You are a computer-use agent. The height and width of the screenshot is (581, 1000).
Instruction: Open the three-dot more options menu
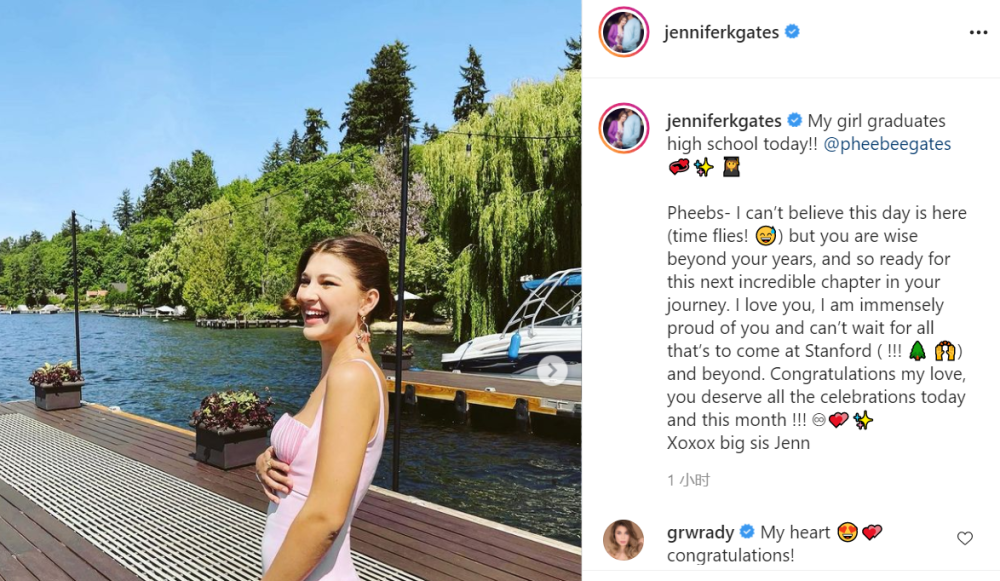coord(978,33)
